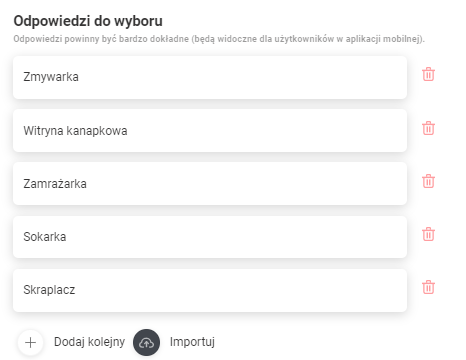Delete the Zmywarka answer with trash icon
This screenshot has height=360, width=466.
point(428,74)
